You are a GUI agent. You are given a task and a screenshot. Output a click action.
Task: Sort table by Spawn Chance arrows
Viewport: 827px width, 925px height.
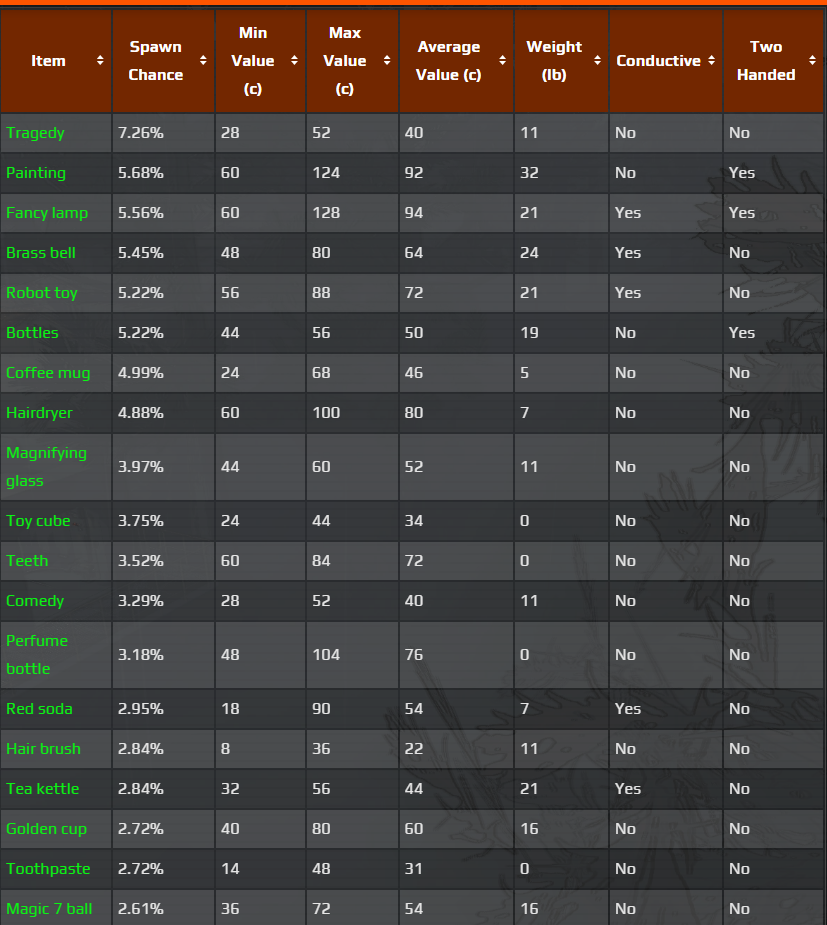click(203, 61)
